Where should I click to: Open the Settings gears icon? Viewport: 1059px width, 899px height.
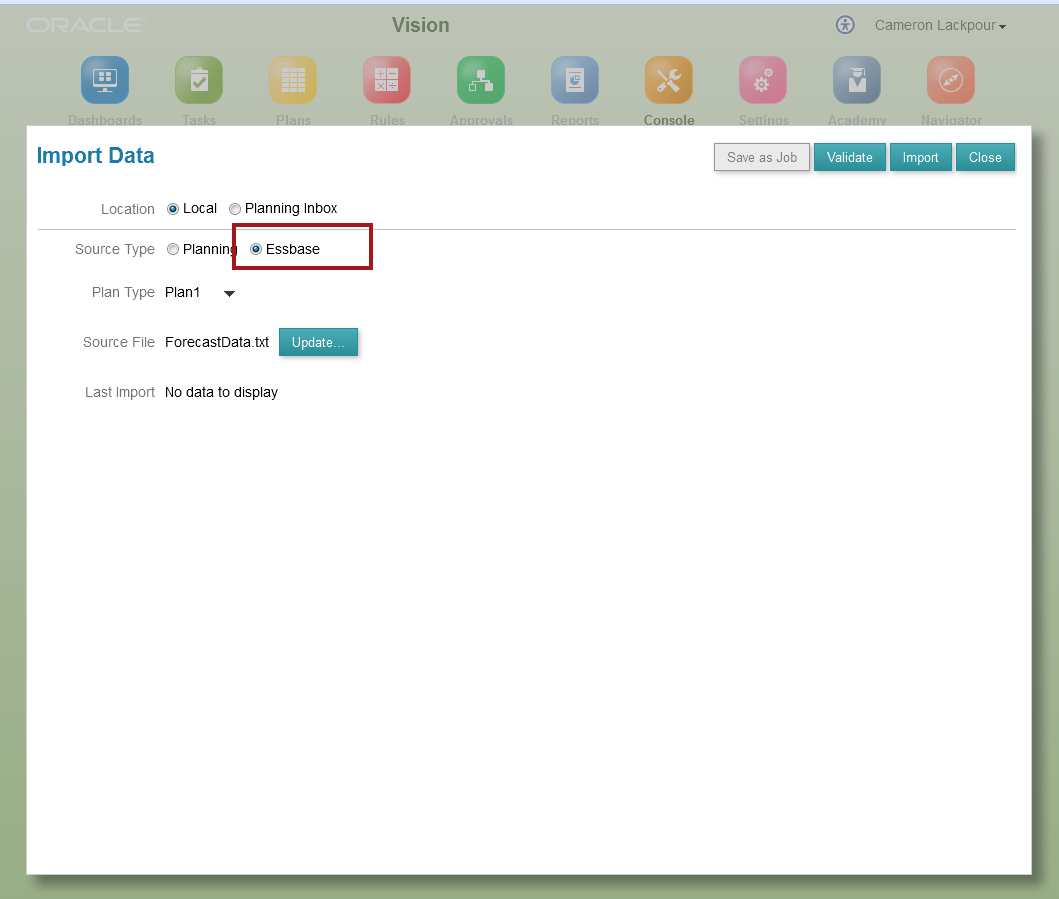click(x=763, y=80)
